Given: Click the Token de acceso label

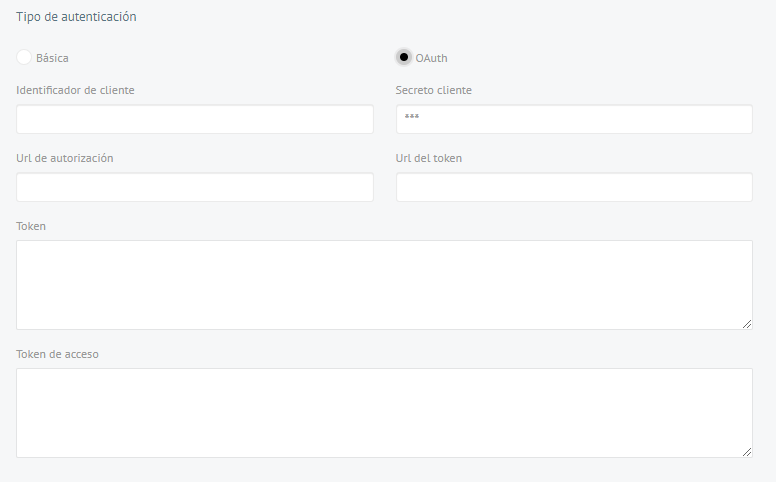Looking at the screenshot, I should pyautogui.click(x=57, y=354).
